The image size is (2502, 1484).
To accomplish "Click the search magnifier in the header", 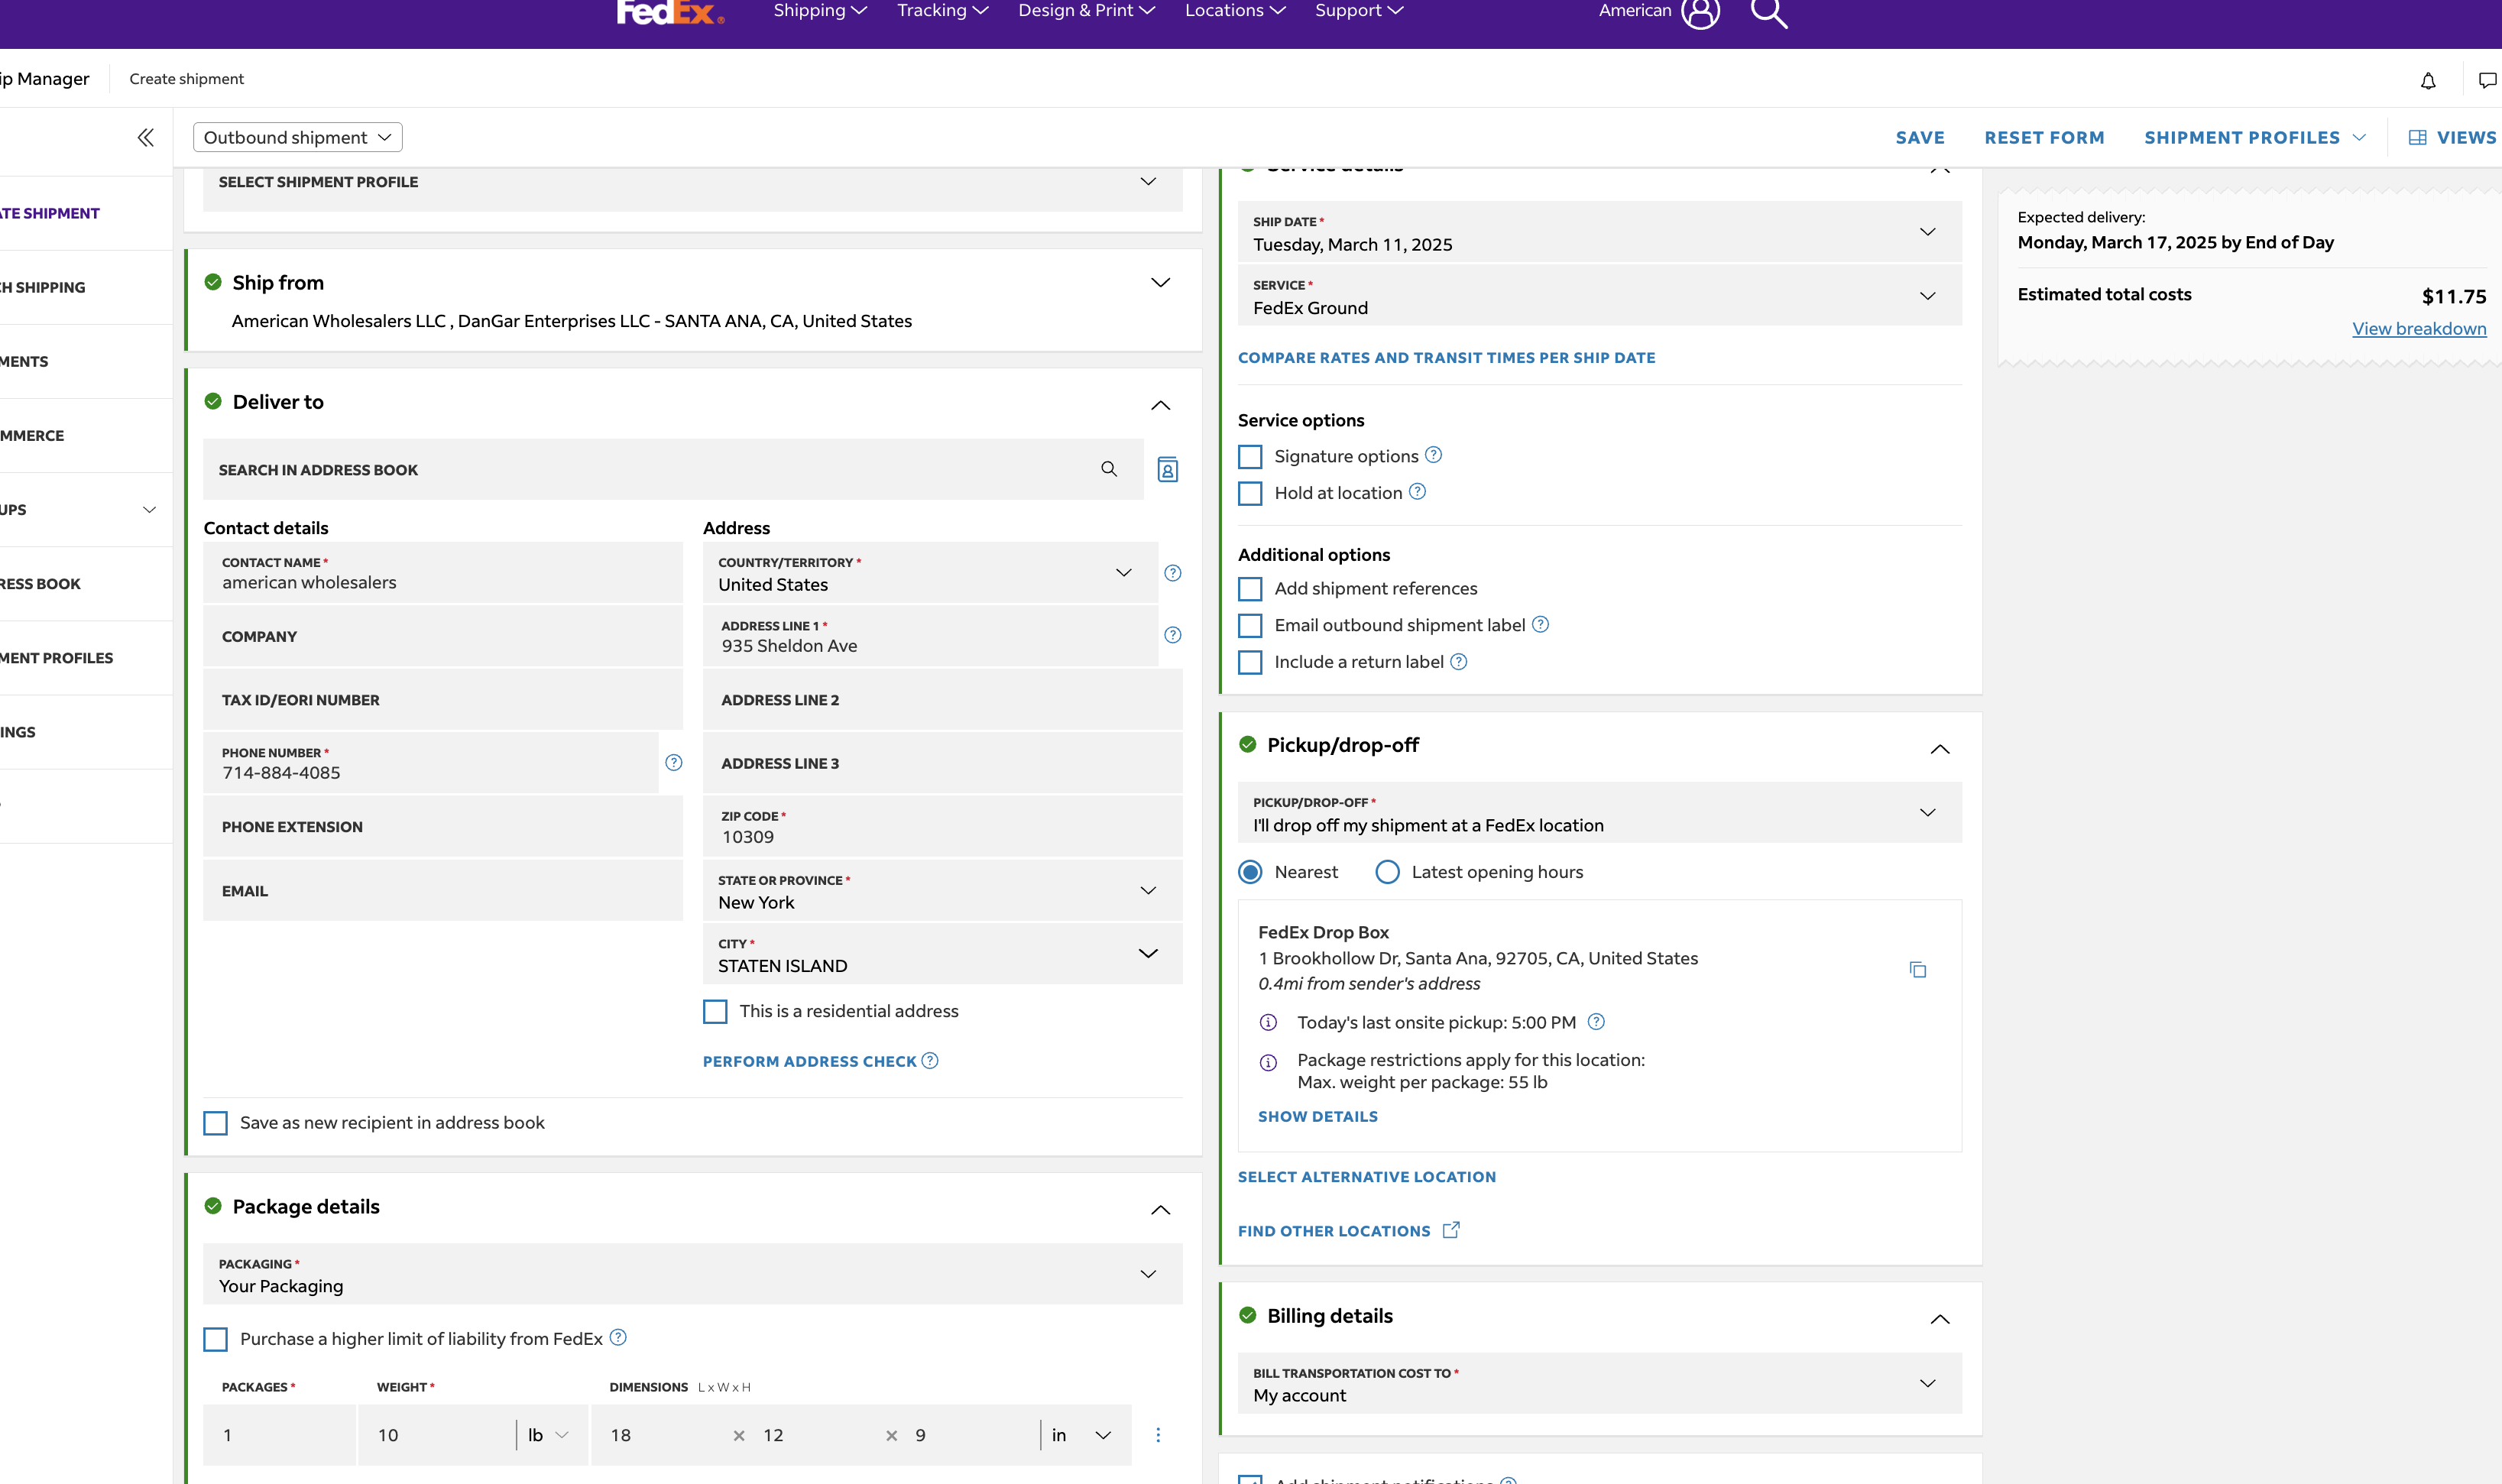I will tap(1768, 13).
